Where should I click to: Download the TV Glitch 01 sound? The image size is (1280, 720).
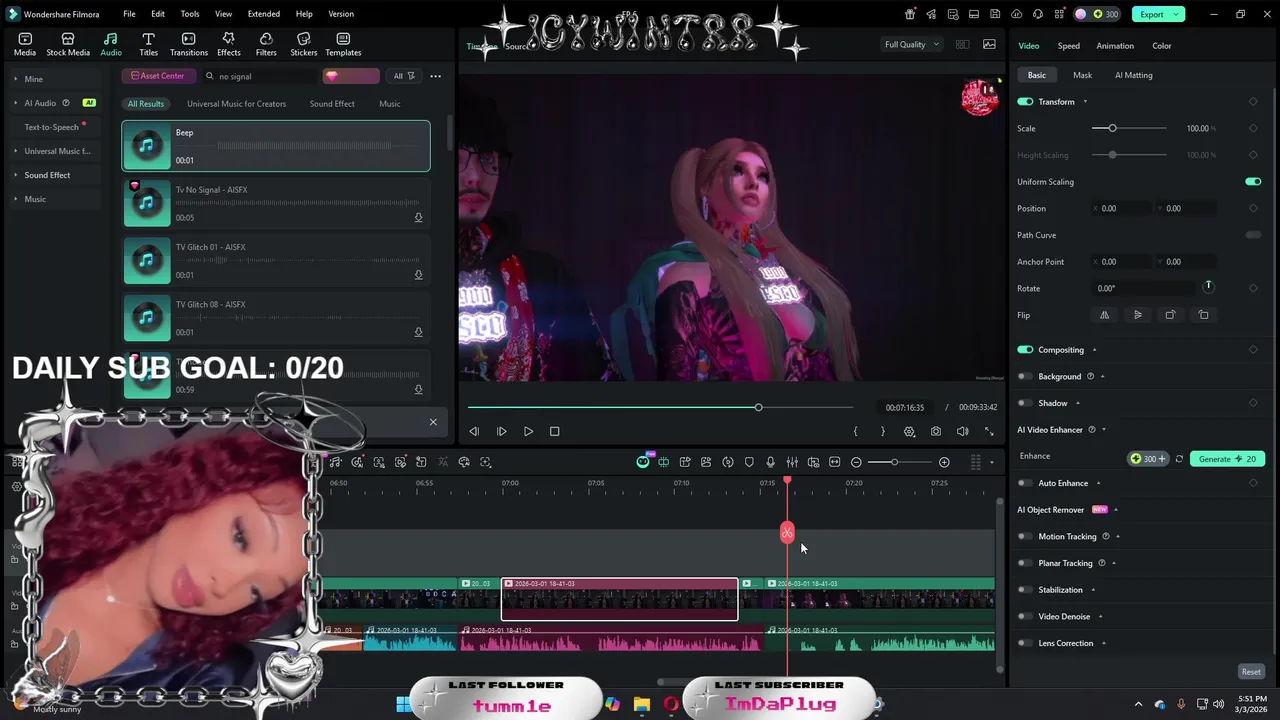(x=418, y=274)
